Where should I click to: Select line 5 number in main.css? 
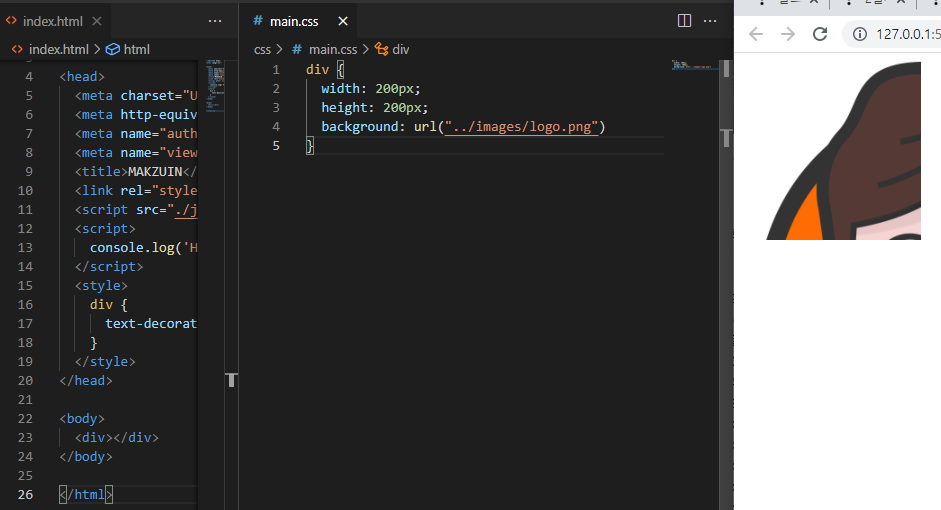pyautogui.click(x=276, y=146)
